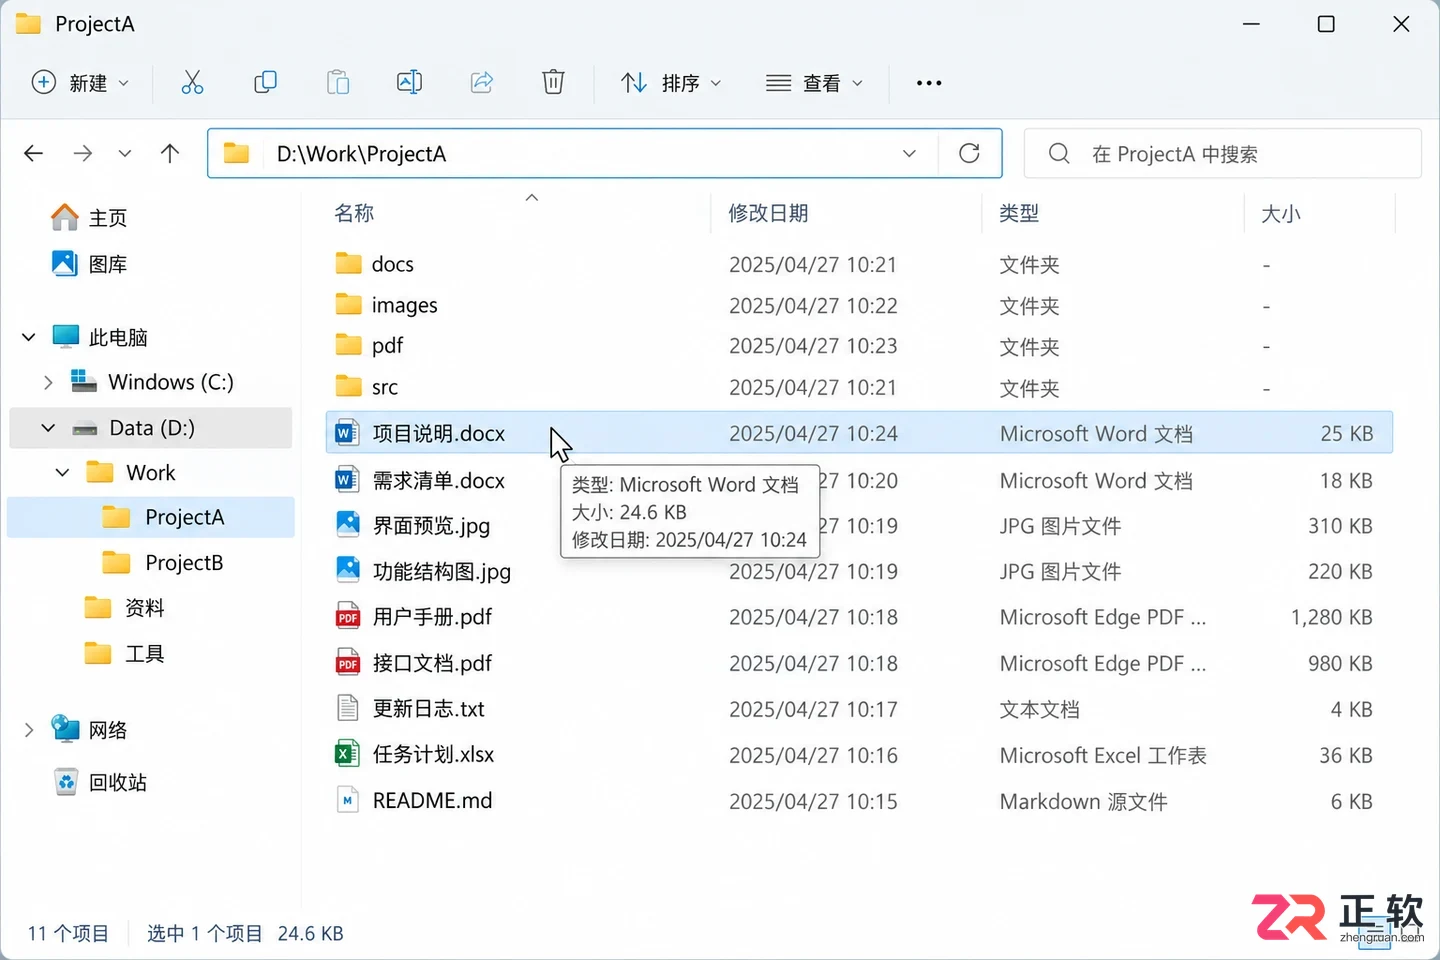Sort by Size (大小) column header
This screenshot has height=960, width=1440.
(1281, 213)
